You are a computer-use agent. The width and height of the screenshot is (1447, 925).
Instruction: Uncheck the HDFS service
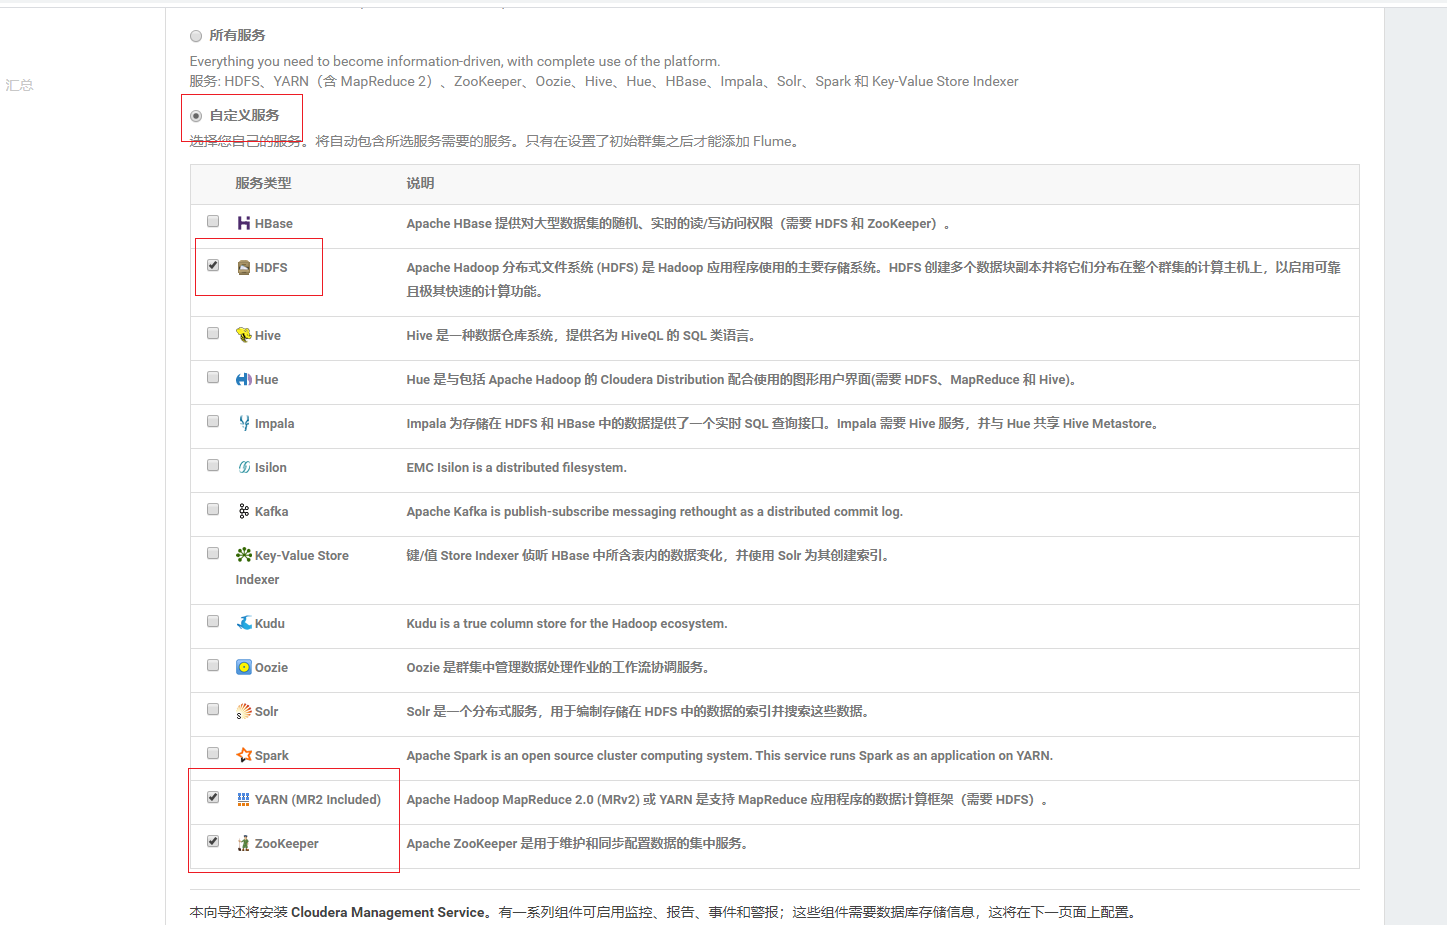tap(213, 265)
